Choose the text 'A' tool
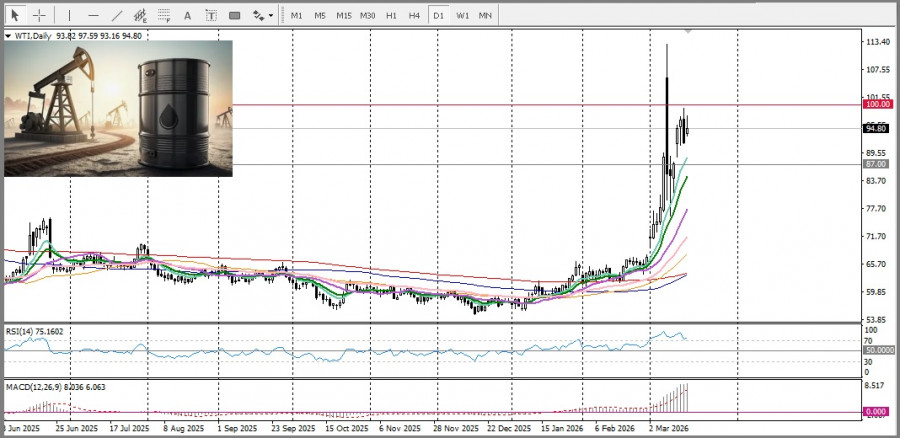 pos(187,15)
